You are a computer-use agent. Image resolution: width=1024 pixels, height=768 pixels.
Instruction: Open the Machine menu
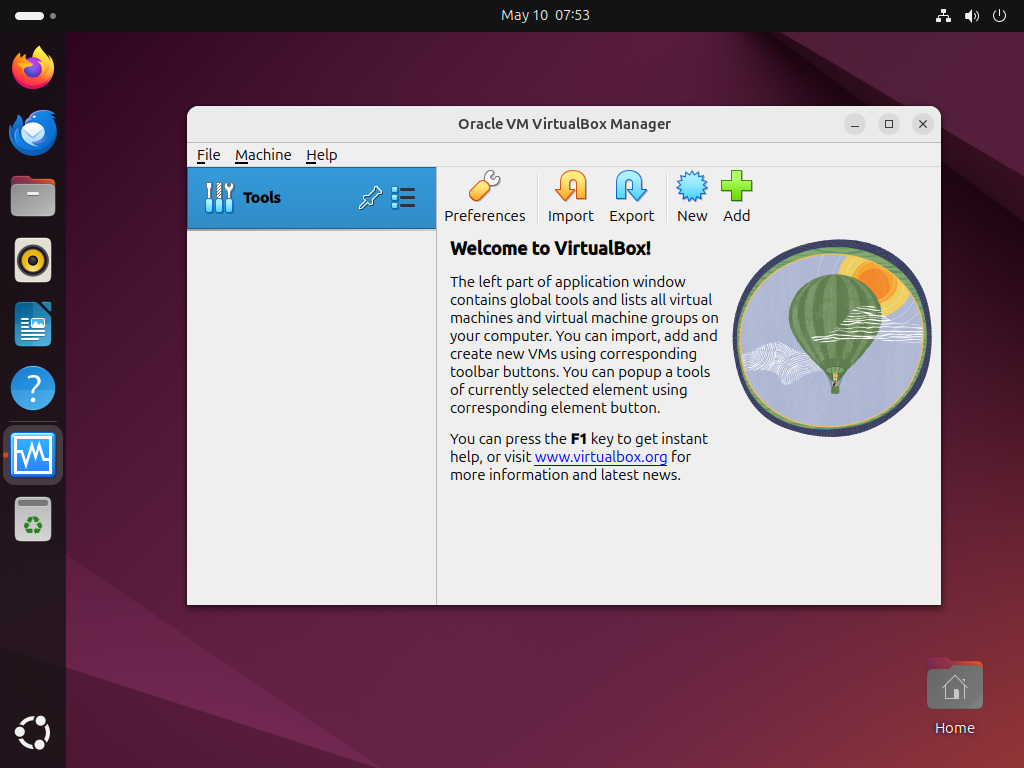point(263,155)
